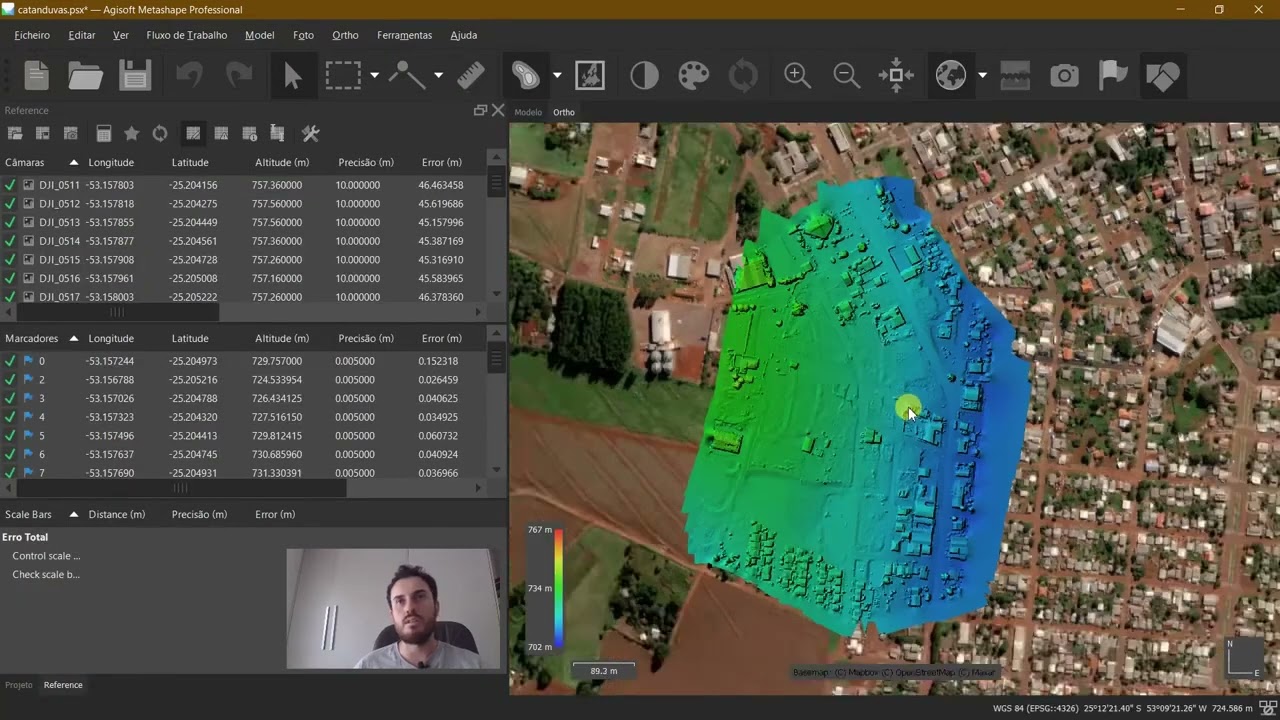Open the selection tool dropdown arrow
This screenshot has height=720, width=1280.
tap(374, 76)
